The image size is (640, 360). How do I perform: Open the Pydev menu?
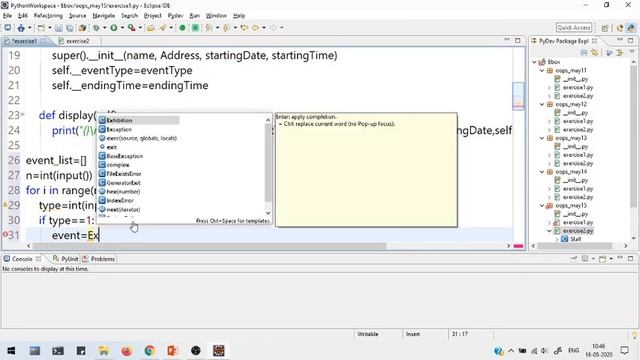pyautogui.click(x=176, y=16)
